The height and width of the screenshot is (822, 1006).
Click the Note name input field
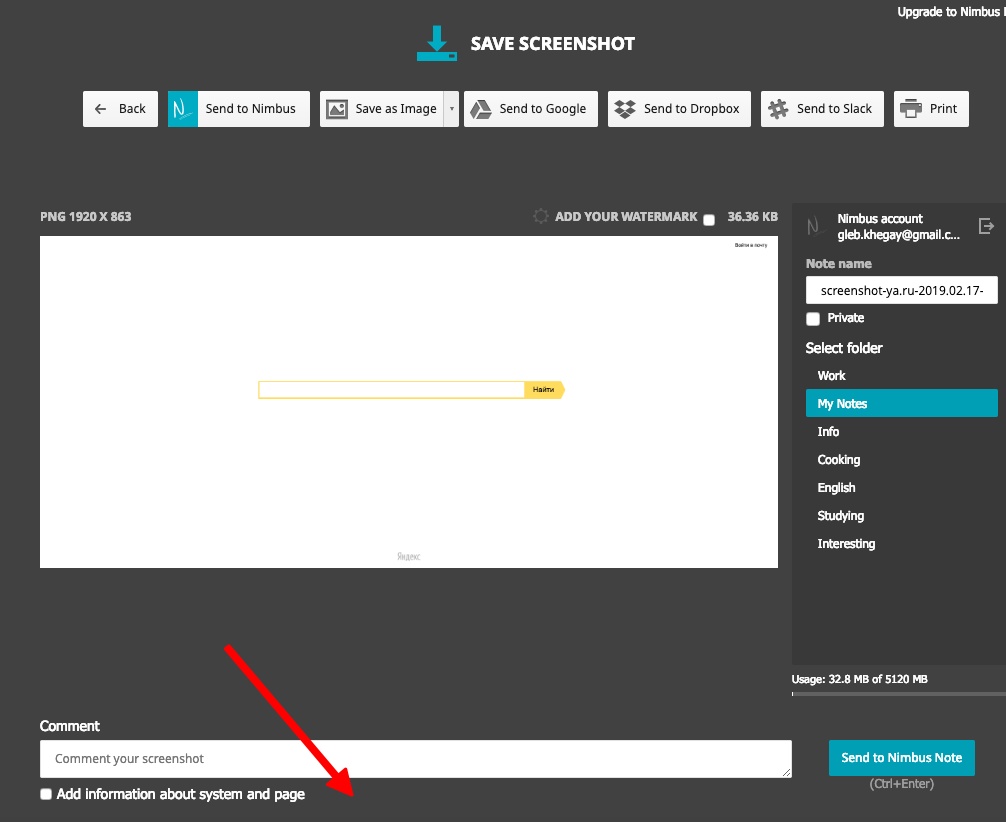click(x=901, y=290)
